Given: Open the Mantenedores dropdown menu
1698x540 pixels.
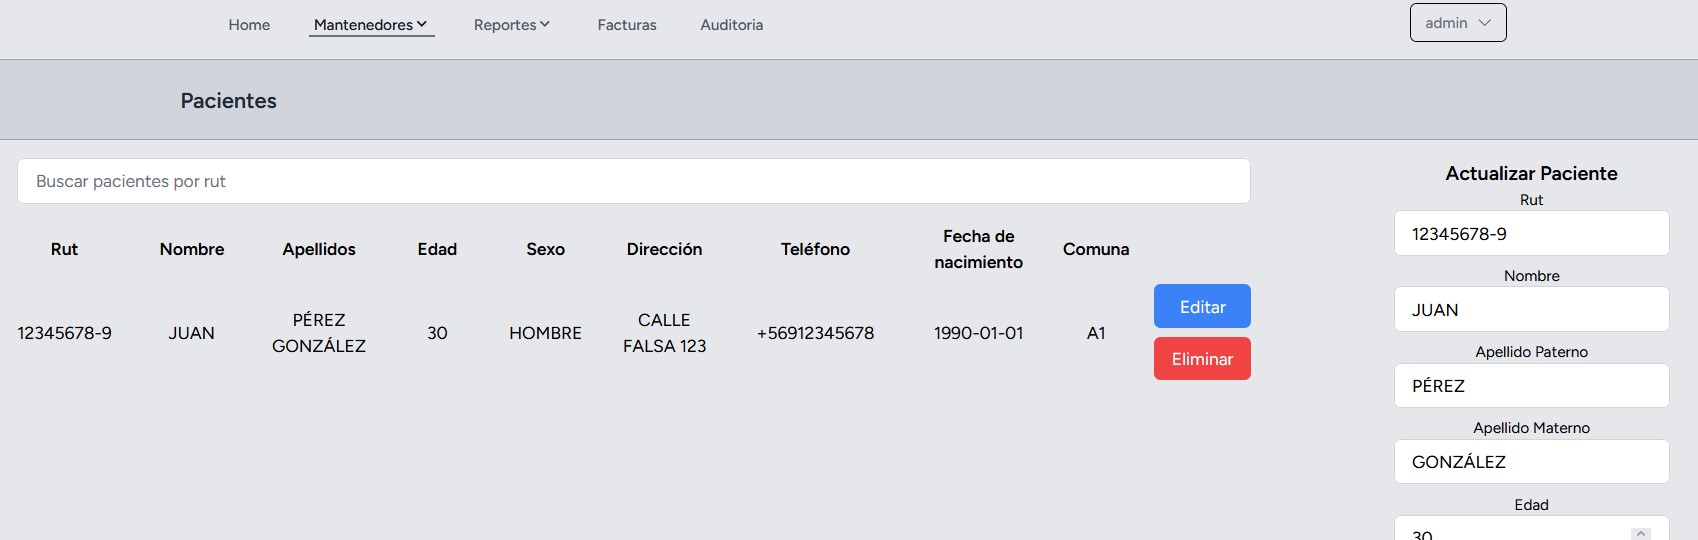Looking at the screenshot, I should pos(371,25).
